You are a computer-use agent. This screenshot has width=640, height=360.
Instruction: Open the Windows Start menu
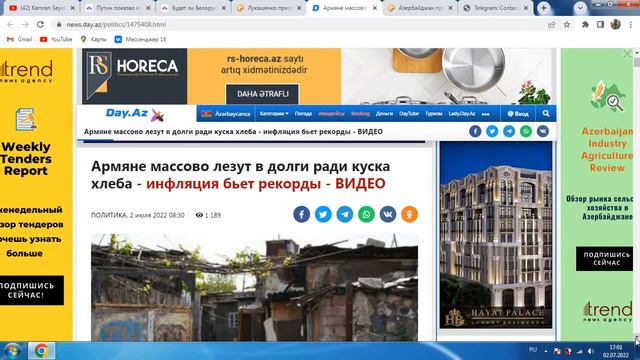coord(12,351)
